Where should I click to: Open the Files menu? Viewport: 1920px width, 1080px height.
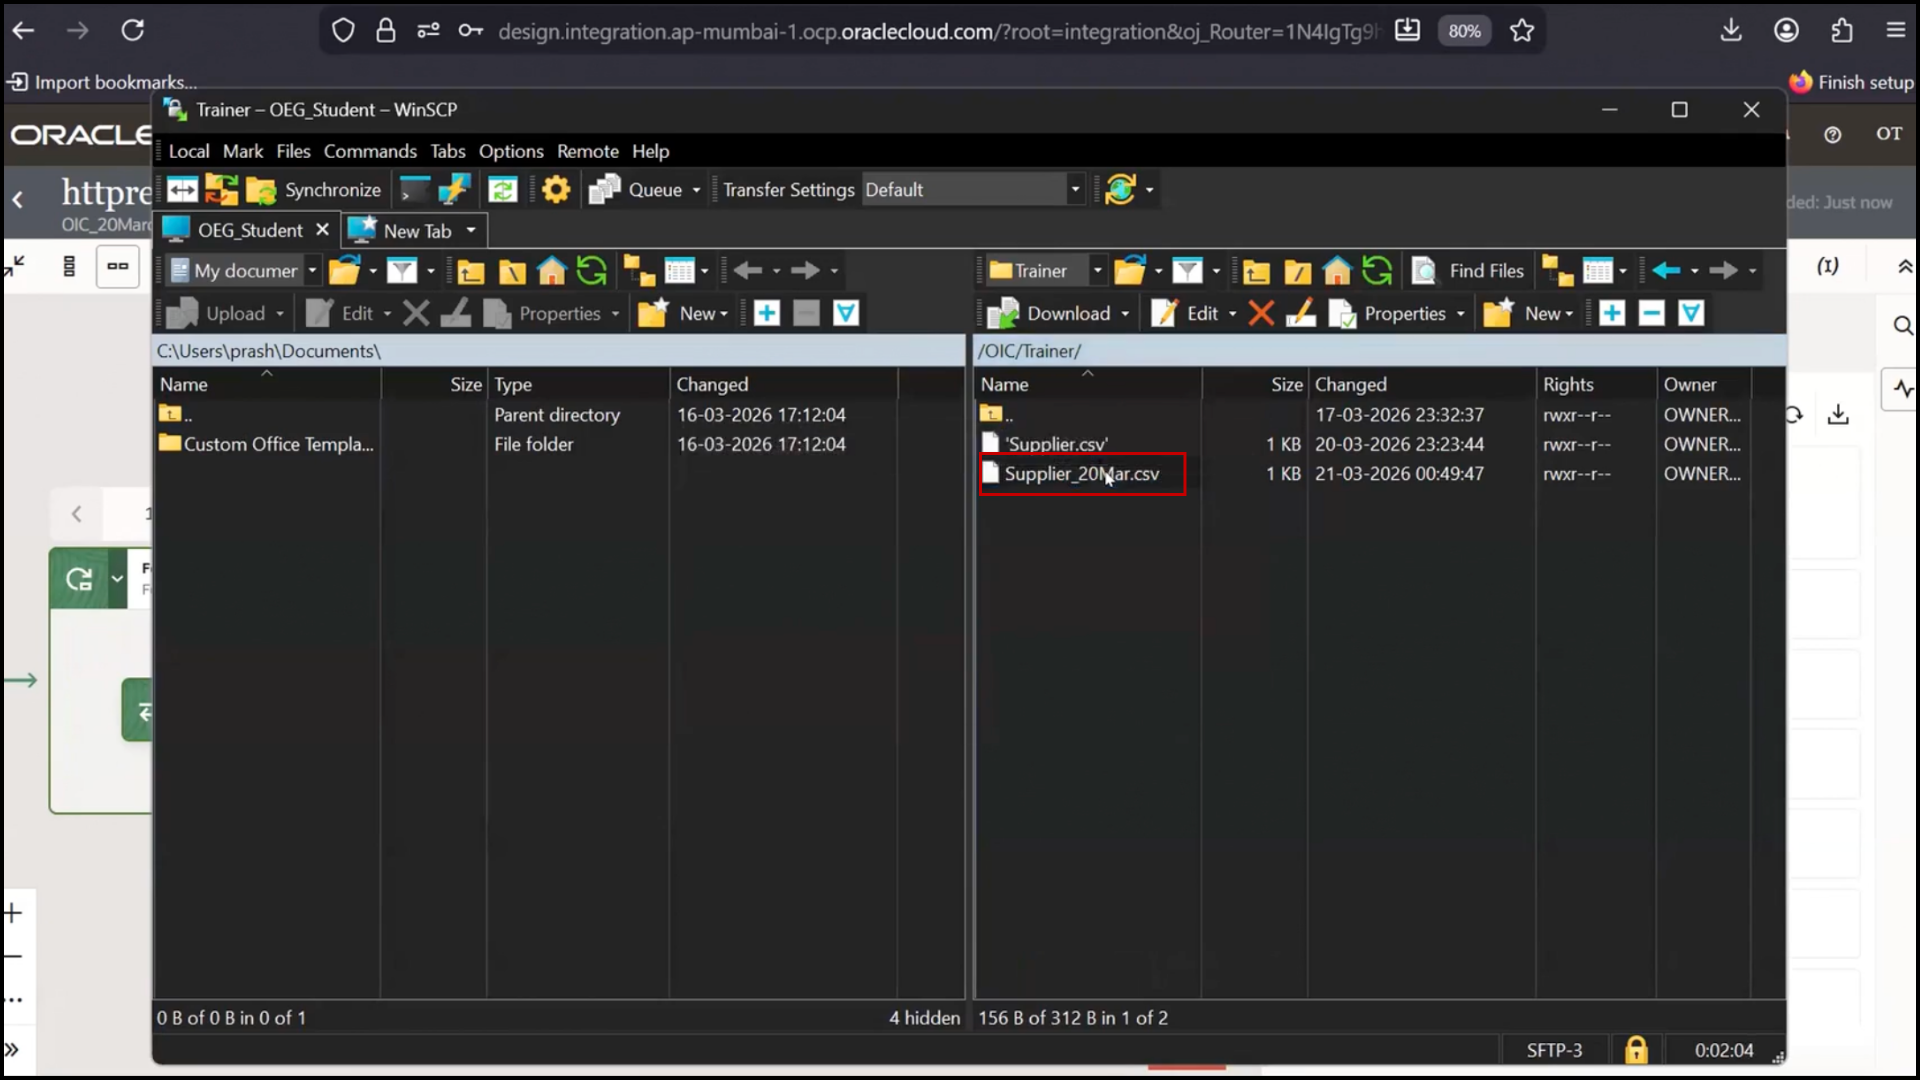click(293, 151)
